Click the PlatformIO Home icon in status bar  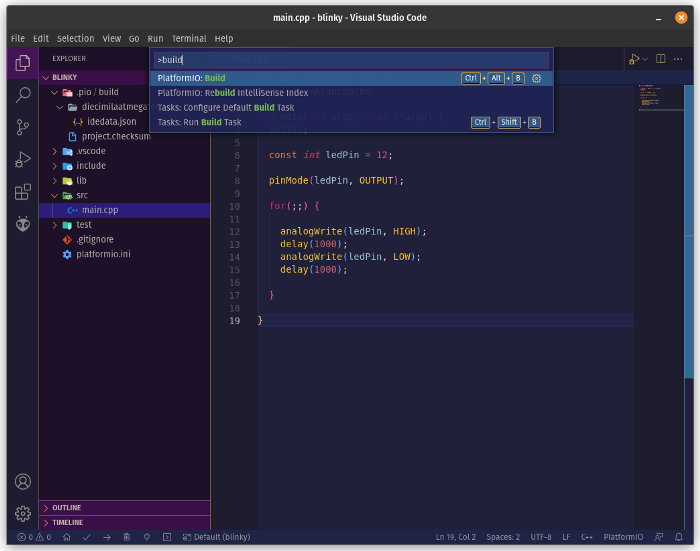pos(66,537)
